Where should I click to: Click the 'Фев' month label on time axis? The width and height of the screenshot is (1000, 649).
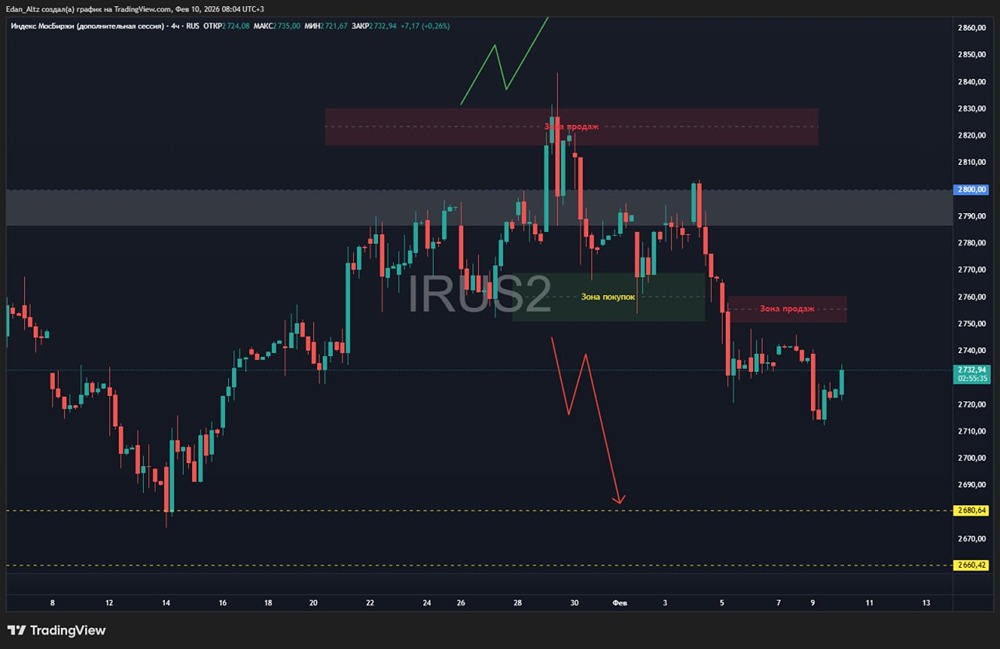pyautogui.click(x=619, y=602)
